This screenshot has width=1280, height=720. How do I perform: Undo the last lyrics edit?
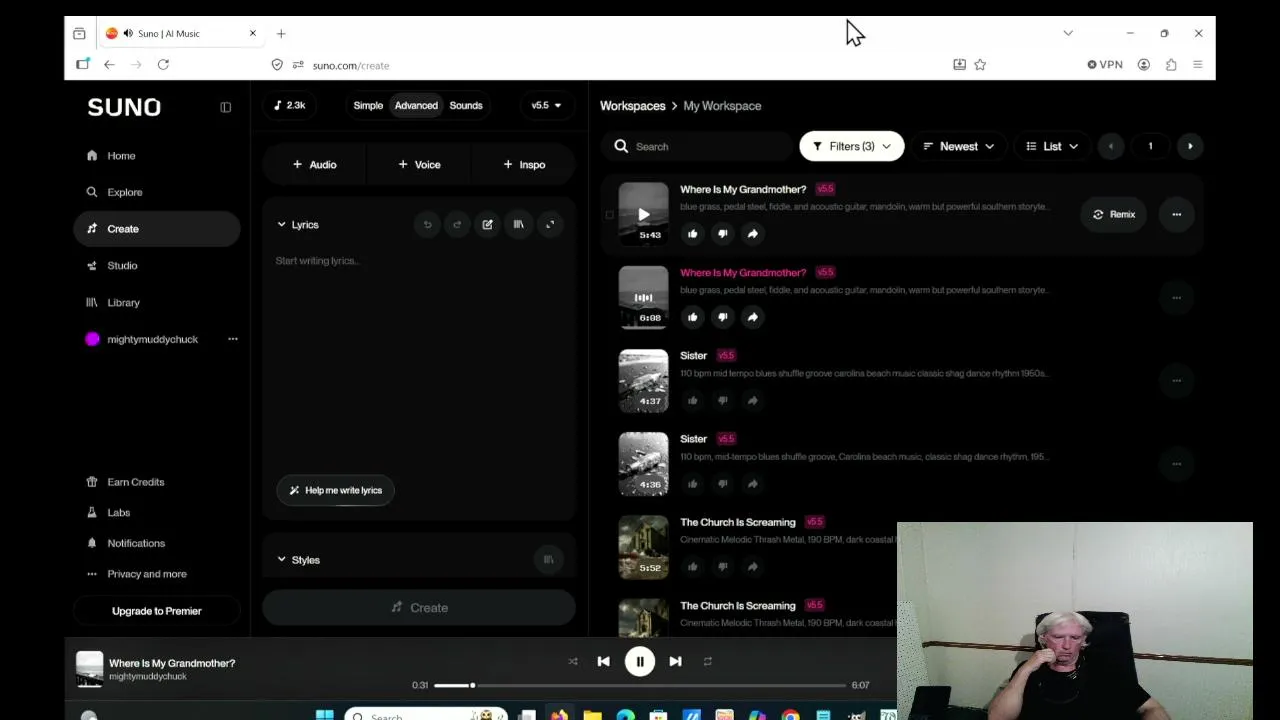pyautogui.click(x=427, y=224)
